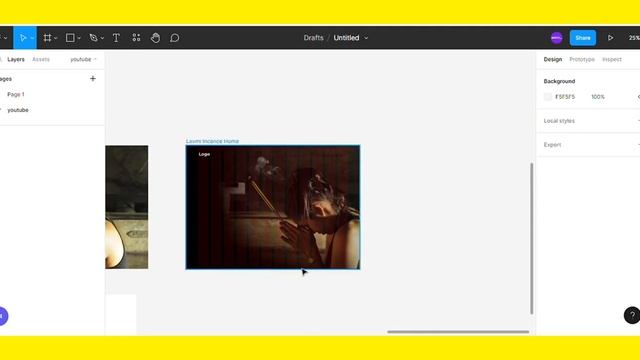This screenshot has width=640, height=360.
Task: Select the youtube page in list
Action: (x=18, y=110)
